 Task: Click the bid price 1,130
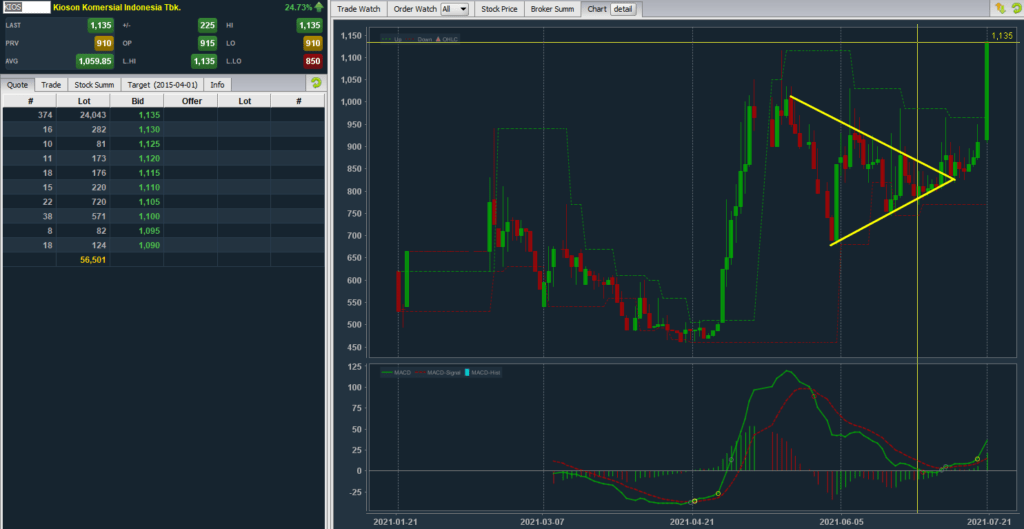[149, 129]
